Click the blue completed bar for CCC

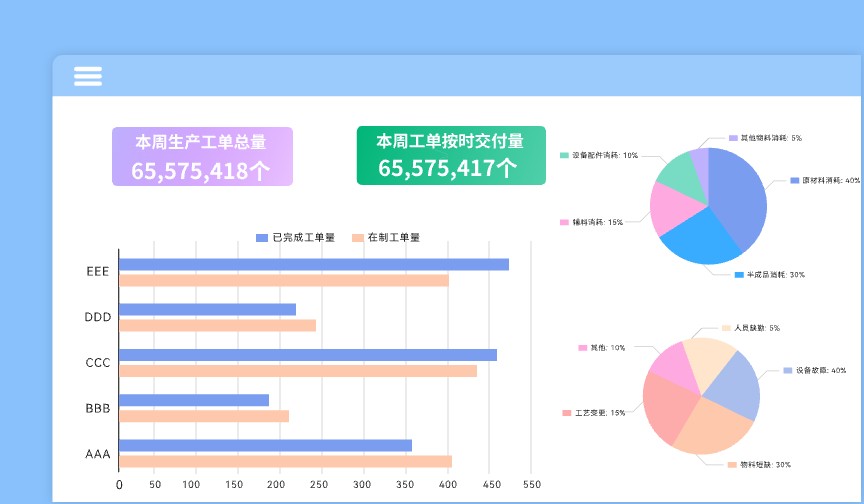click(x=308, y=355)
